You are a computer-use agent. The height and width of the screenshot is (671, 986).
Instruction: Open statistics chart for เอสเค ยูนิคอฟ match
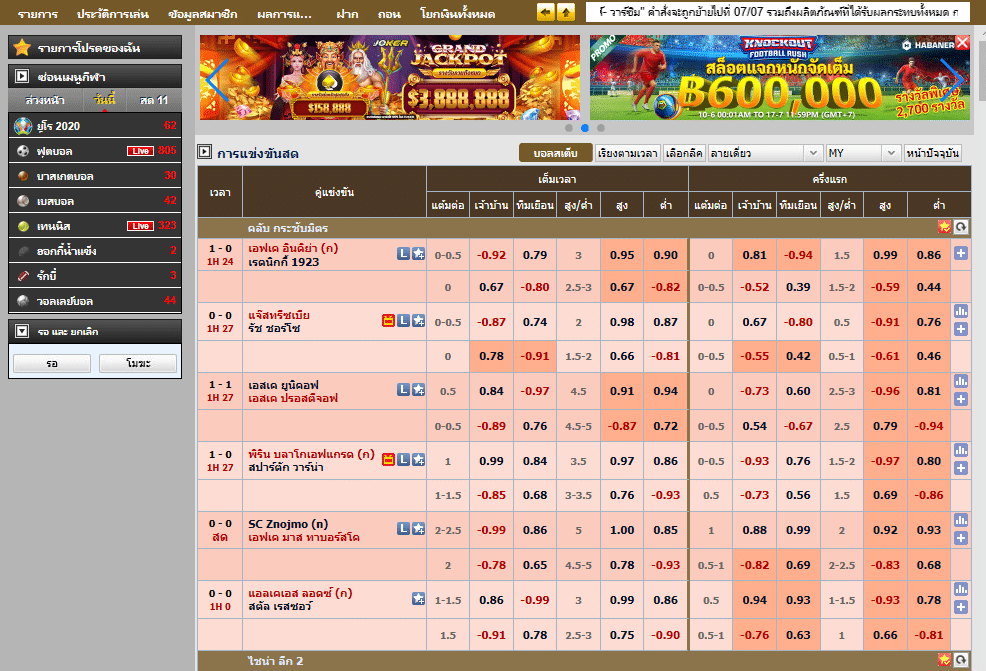pyautogui.click(x=961, y=380)
